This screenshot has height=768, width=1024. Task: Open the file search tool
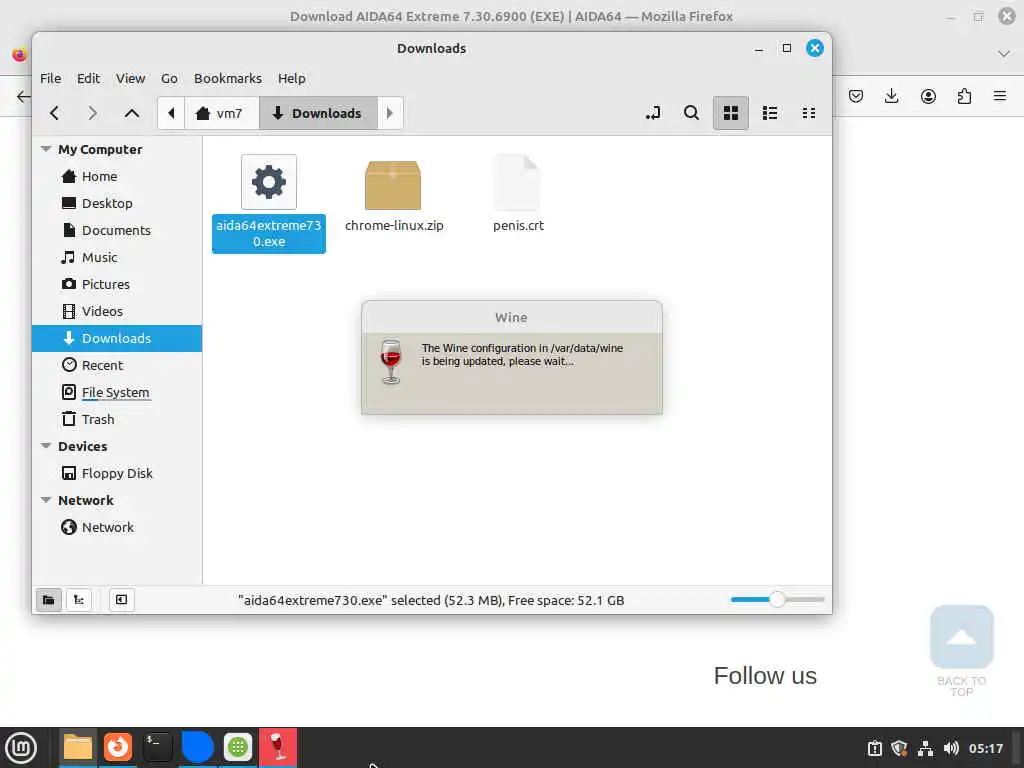click(691, 113)
